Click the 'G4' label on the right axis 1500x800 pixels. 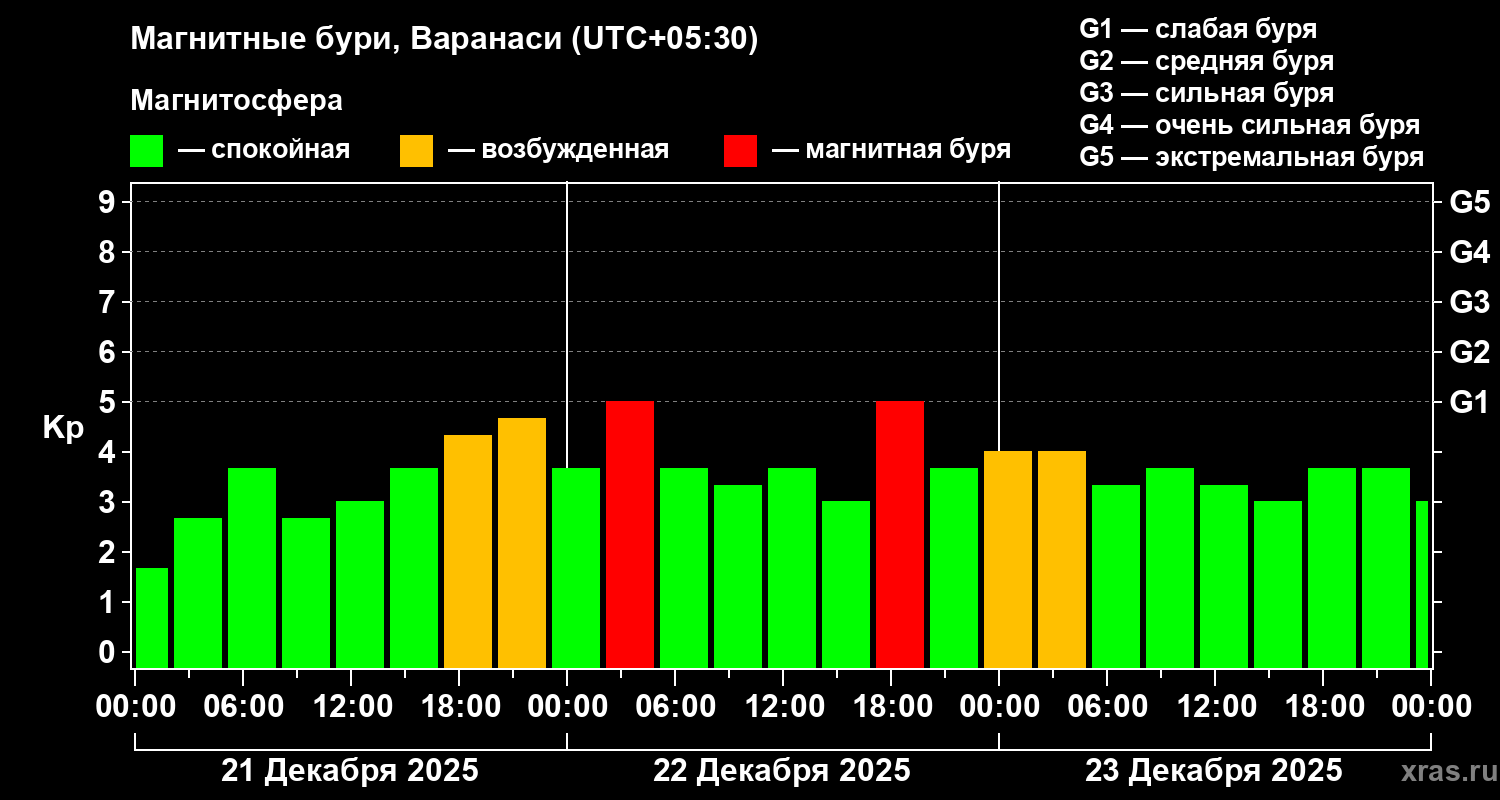tap(1469, 252)
